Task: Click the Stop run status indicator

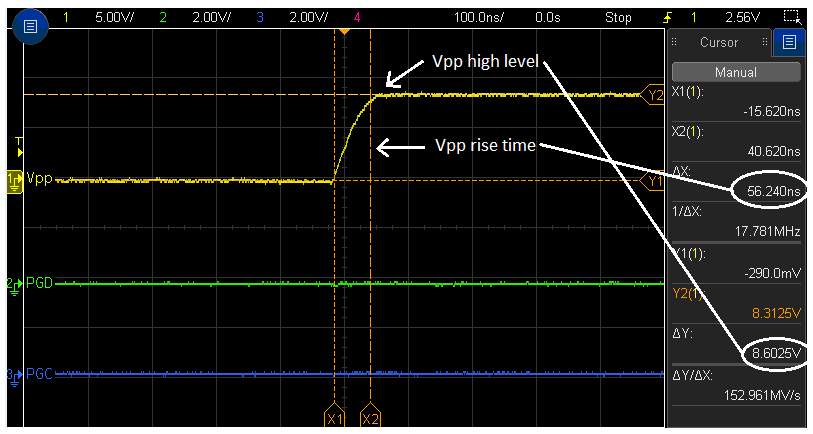Action: pyautogui.click(x=618, y=17)
